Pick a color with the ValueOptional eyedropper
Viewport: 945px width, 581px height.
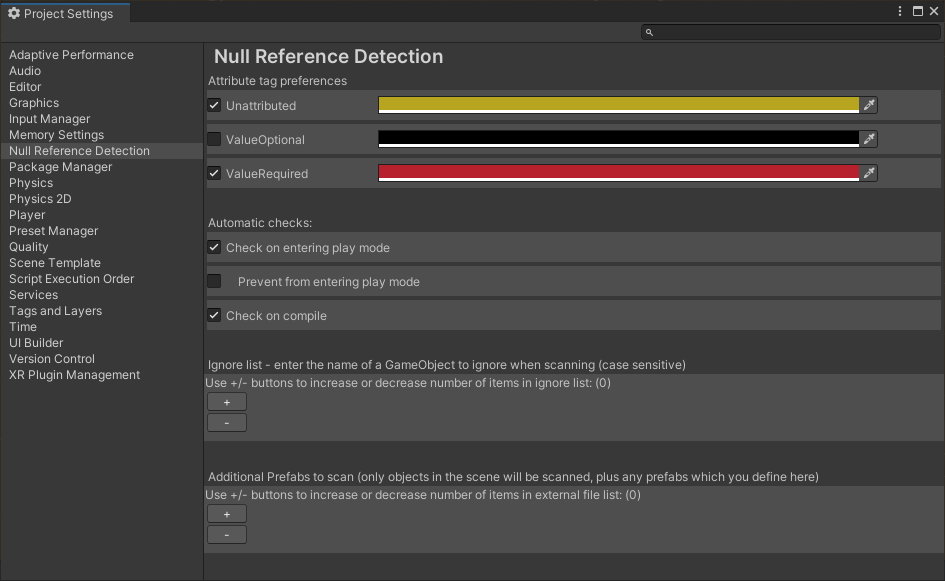869,139
